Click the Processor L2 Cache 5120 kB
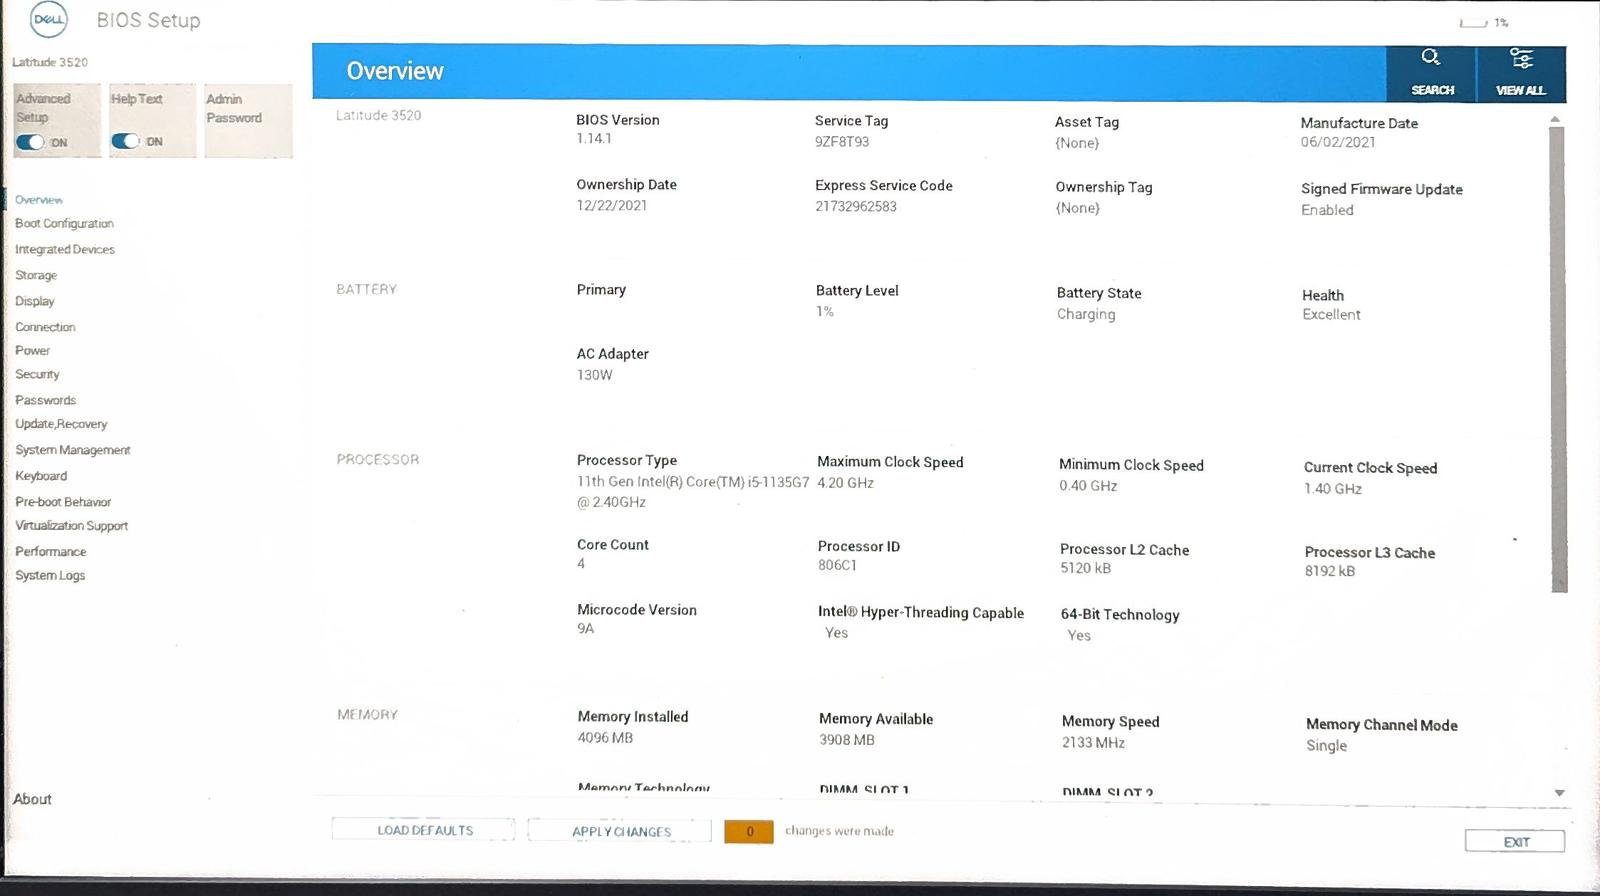Viewport: 1600px width, 896px height. [x=1085, y=569]
